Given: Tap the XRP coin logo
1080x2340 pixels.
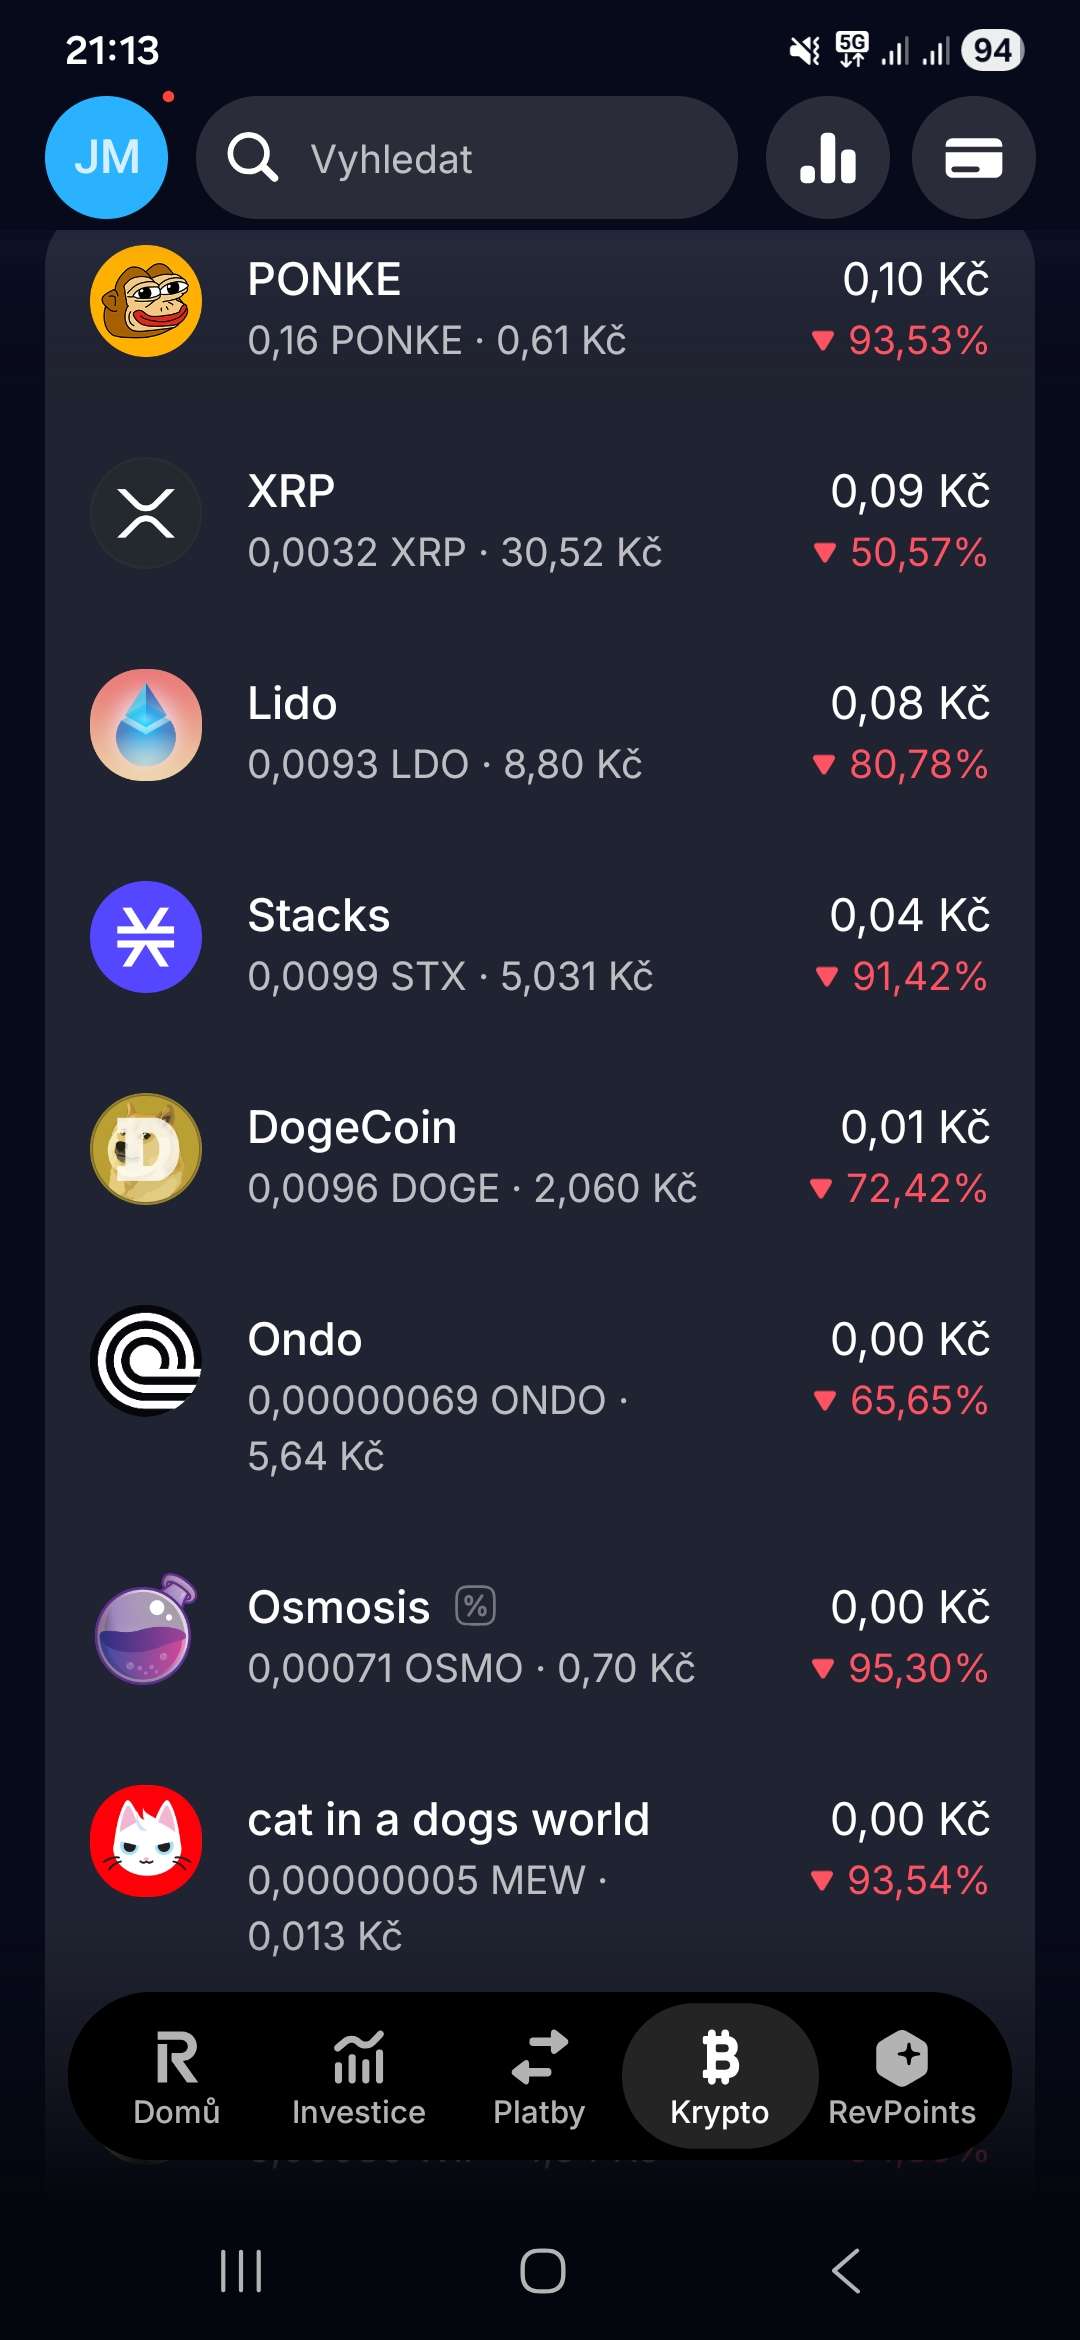Looking at the screenshot, I should [x=146, y=513].
